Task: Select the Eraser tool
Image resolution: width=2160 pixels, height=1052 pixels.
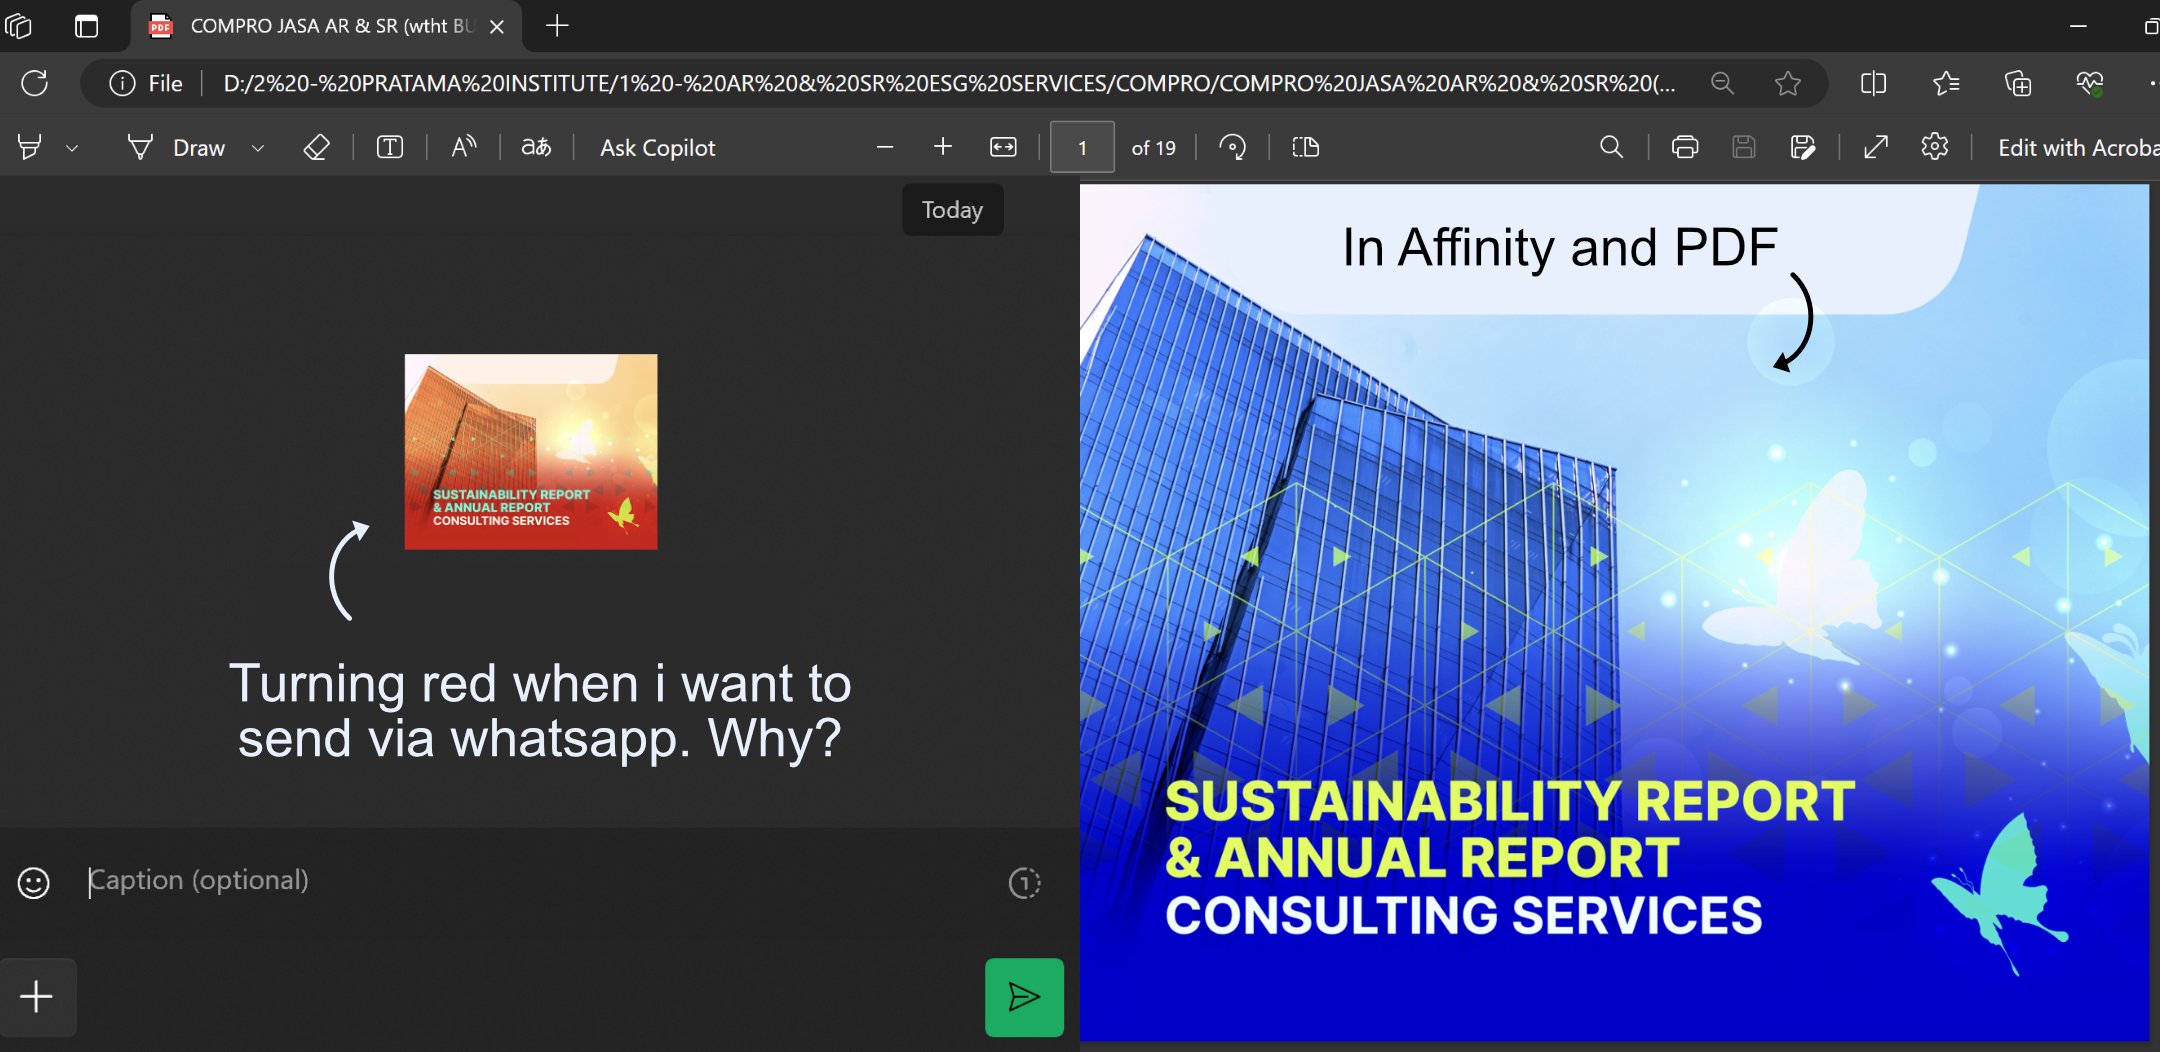Action: pyautogui.click(x=317, y=147)
